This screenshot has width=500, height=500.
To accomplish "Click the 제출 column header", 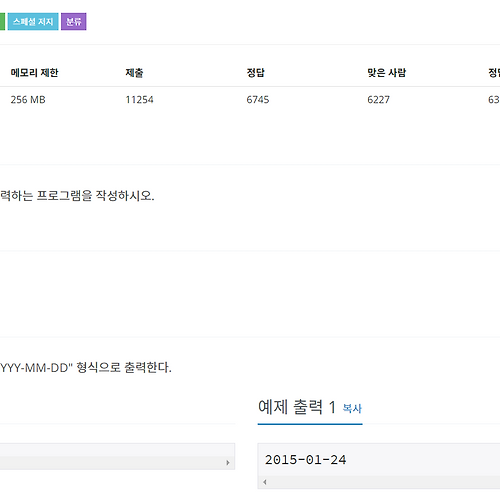I will point(134,73).
